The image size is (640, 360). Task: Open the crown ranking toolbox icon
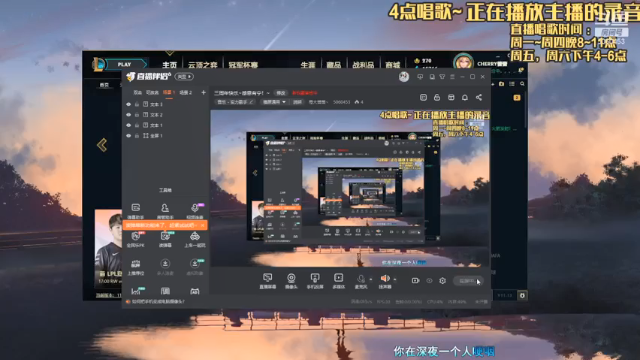click(136, 267)
